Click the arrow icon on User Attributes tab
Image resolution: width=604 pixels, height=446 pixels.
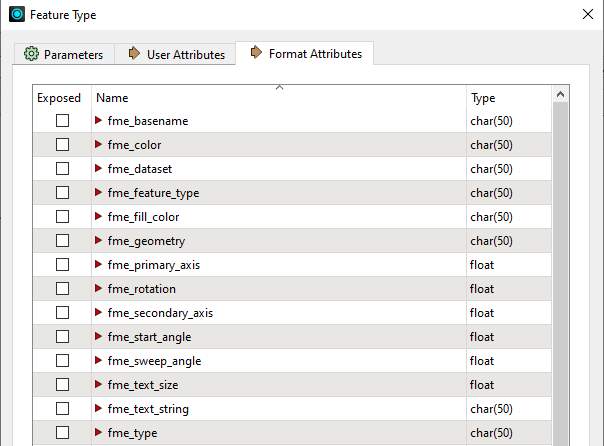point(134,54)
